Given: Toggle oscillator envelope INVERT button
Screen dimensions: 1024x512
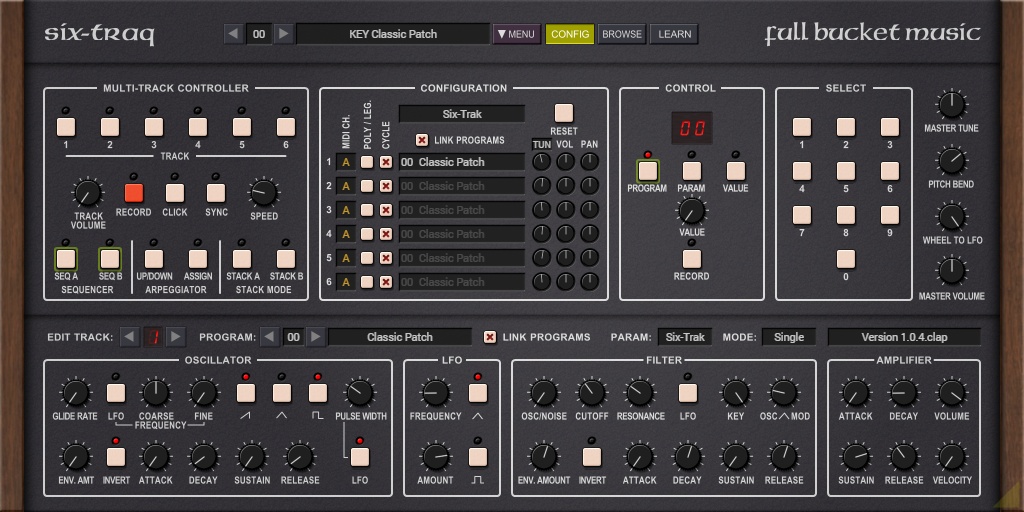Looking at the screenshot, I should [x=116, y=457].
